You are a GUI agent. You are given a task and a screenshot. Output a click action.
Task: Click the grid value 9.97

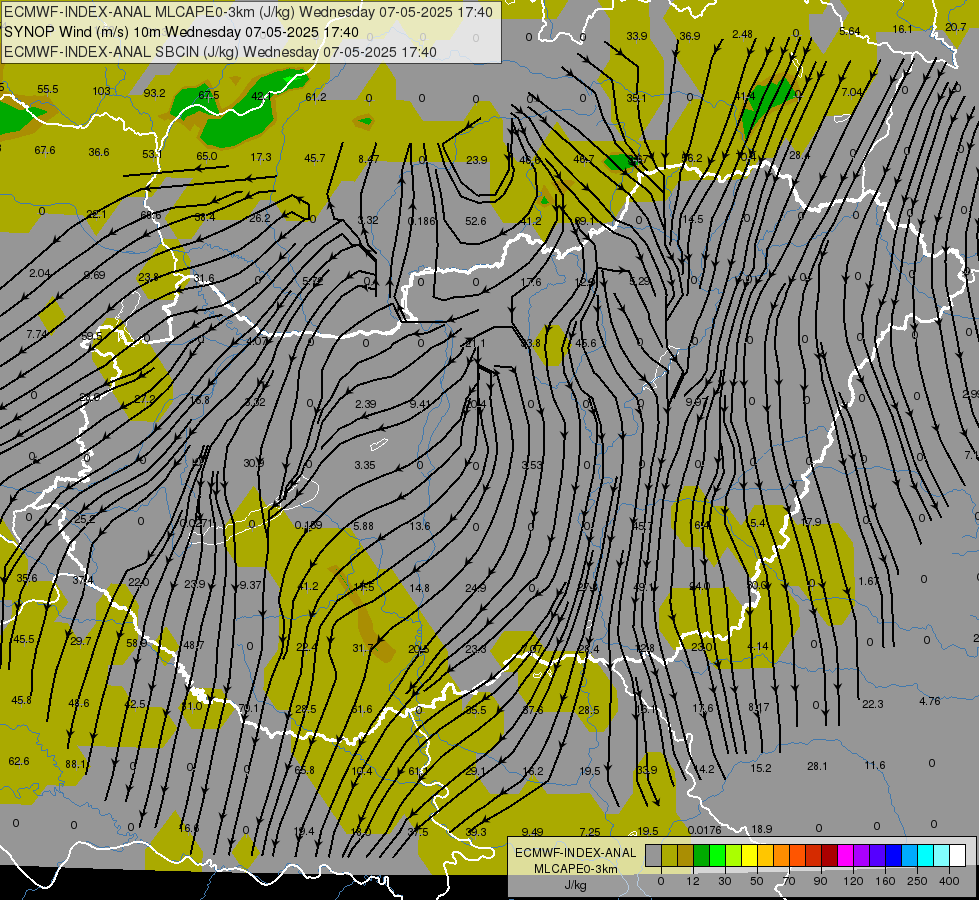point(697,402)
